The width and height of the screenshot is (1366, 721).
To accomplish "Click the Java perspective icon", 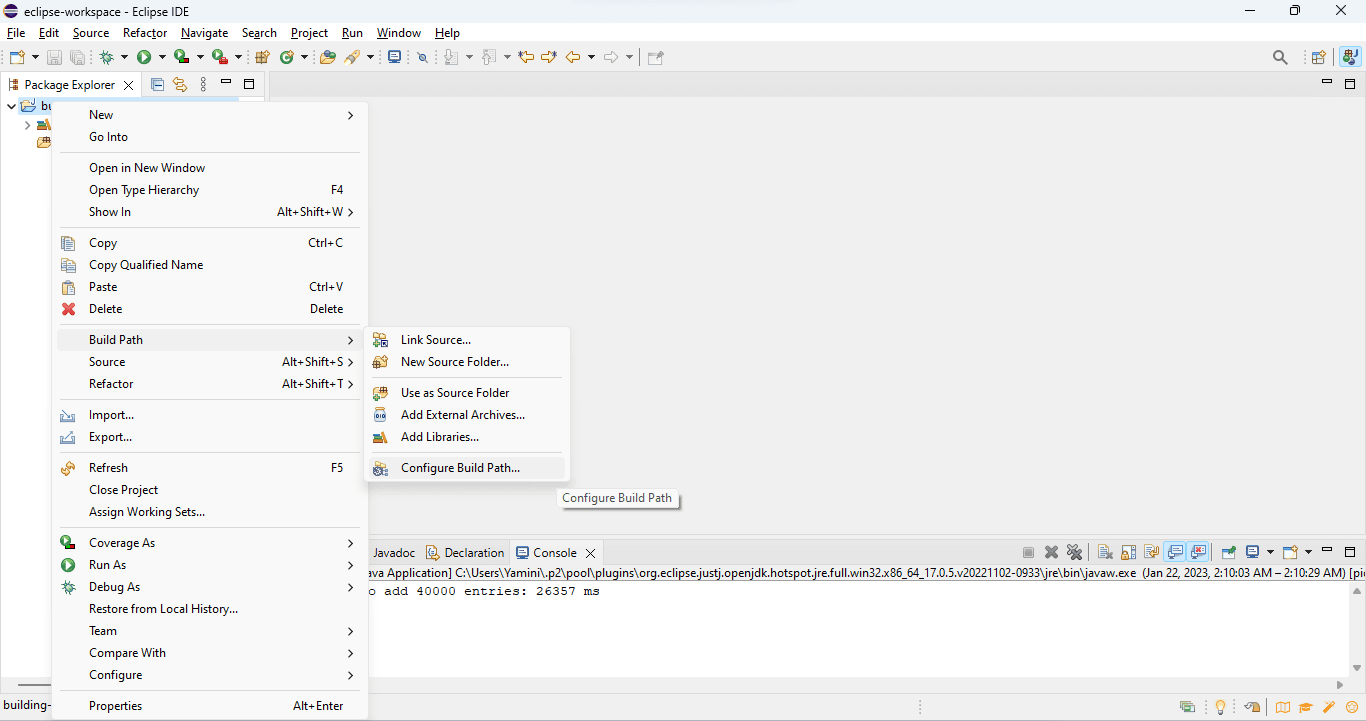I will tap(1350, 57).
